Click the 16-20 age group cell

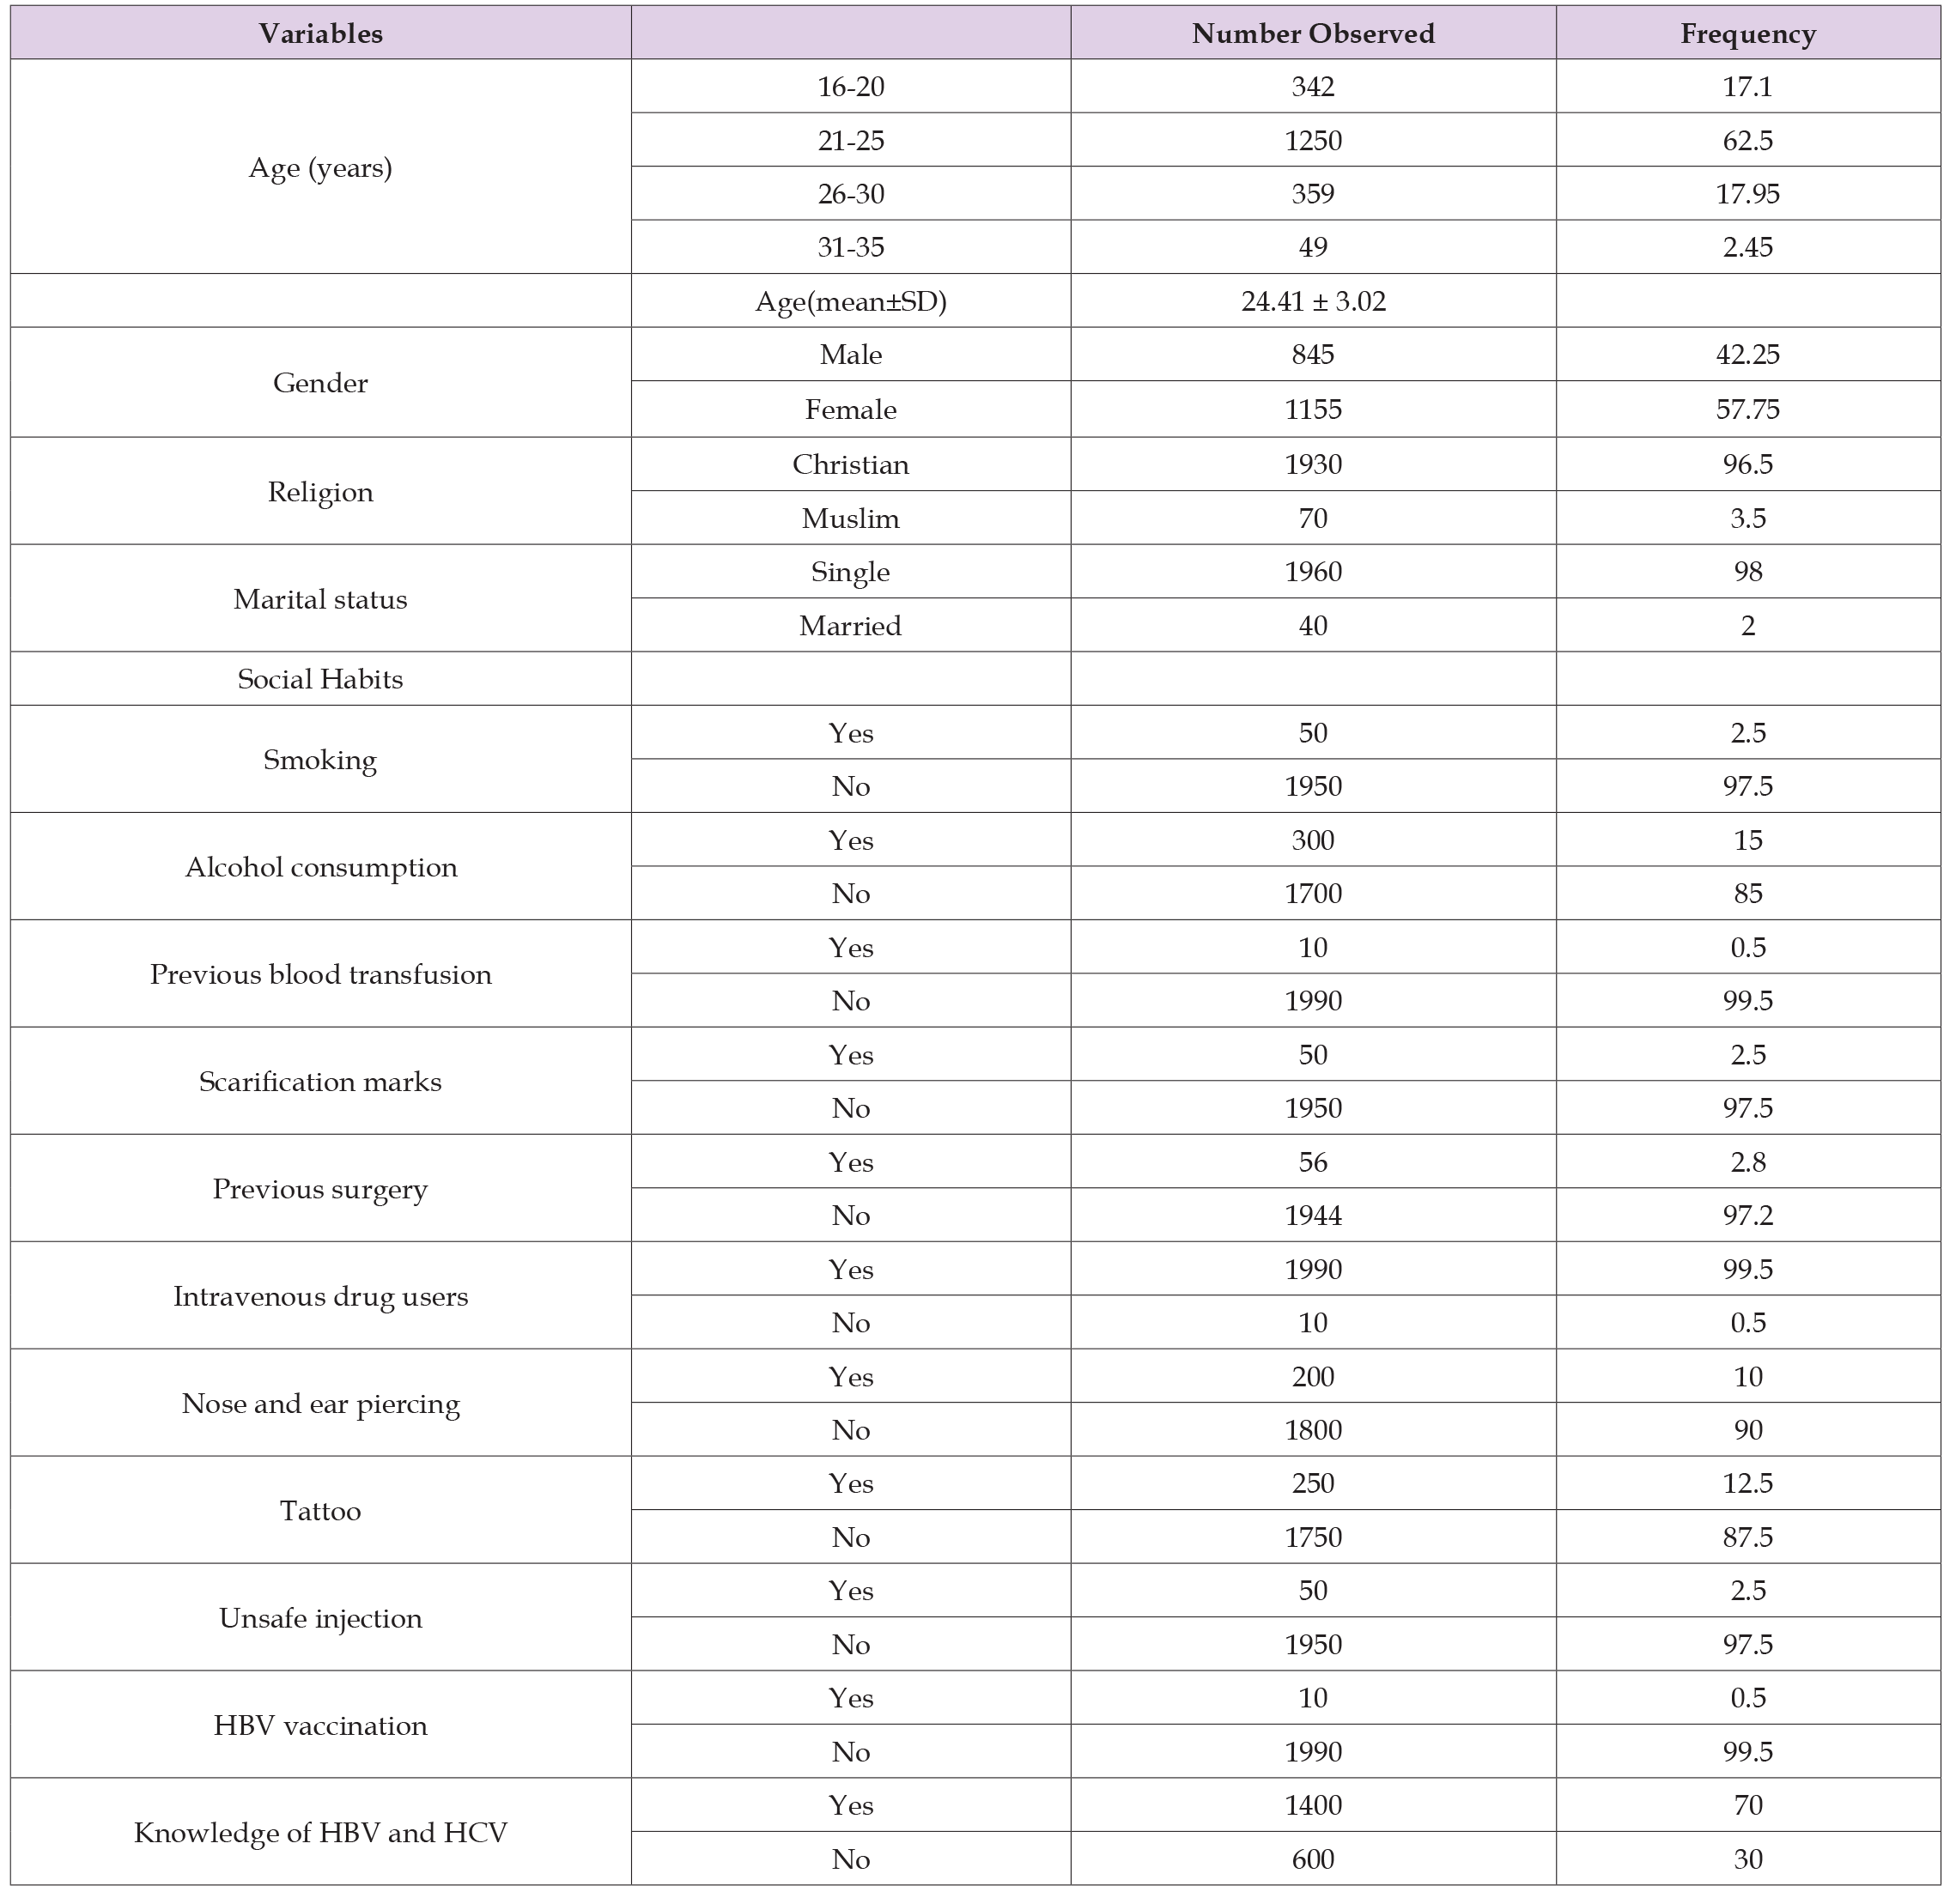click(850, 87)
